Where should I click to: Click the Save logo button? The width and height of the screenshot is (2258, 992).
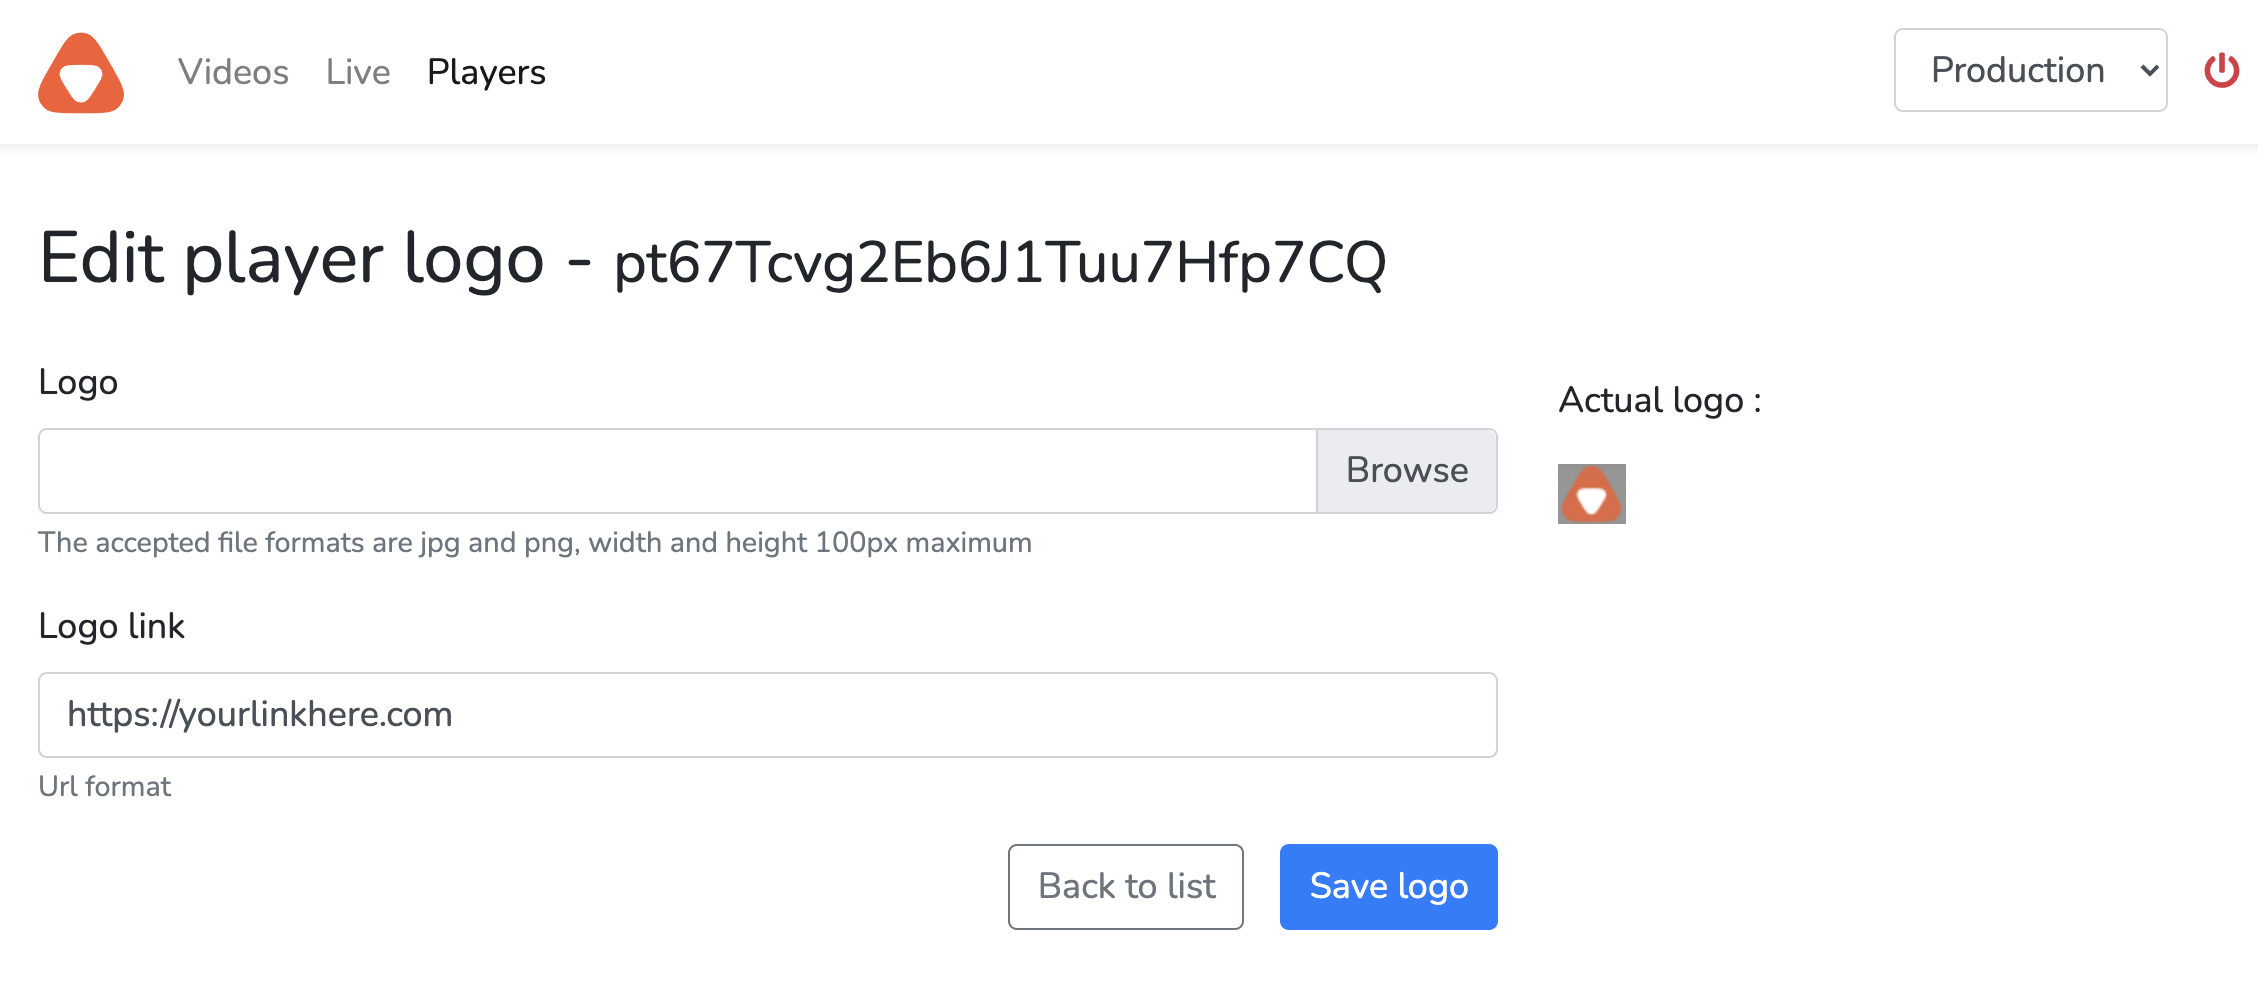[1388, 887]
